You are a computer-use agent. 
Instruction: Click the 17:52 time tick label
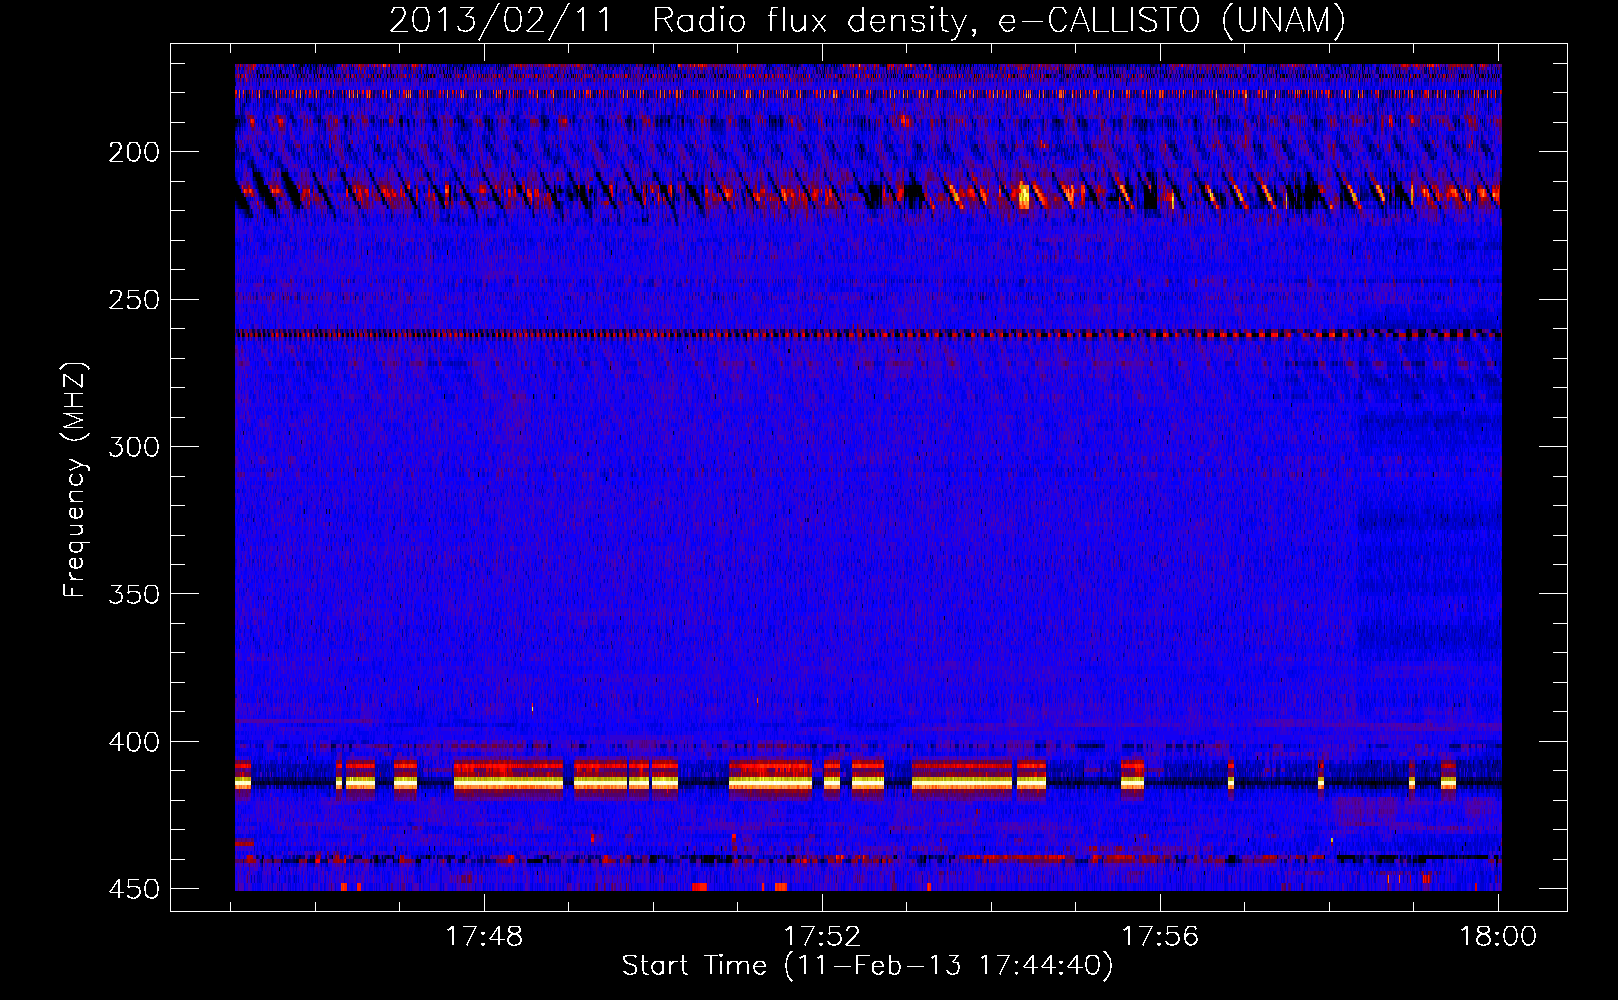[x=822, y=937]
